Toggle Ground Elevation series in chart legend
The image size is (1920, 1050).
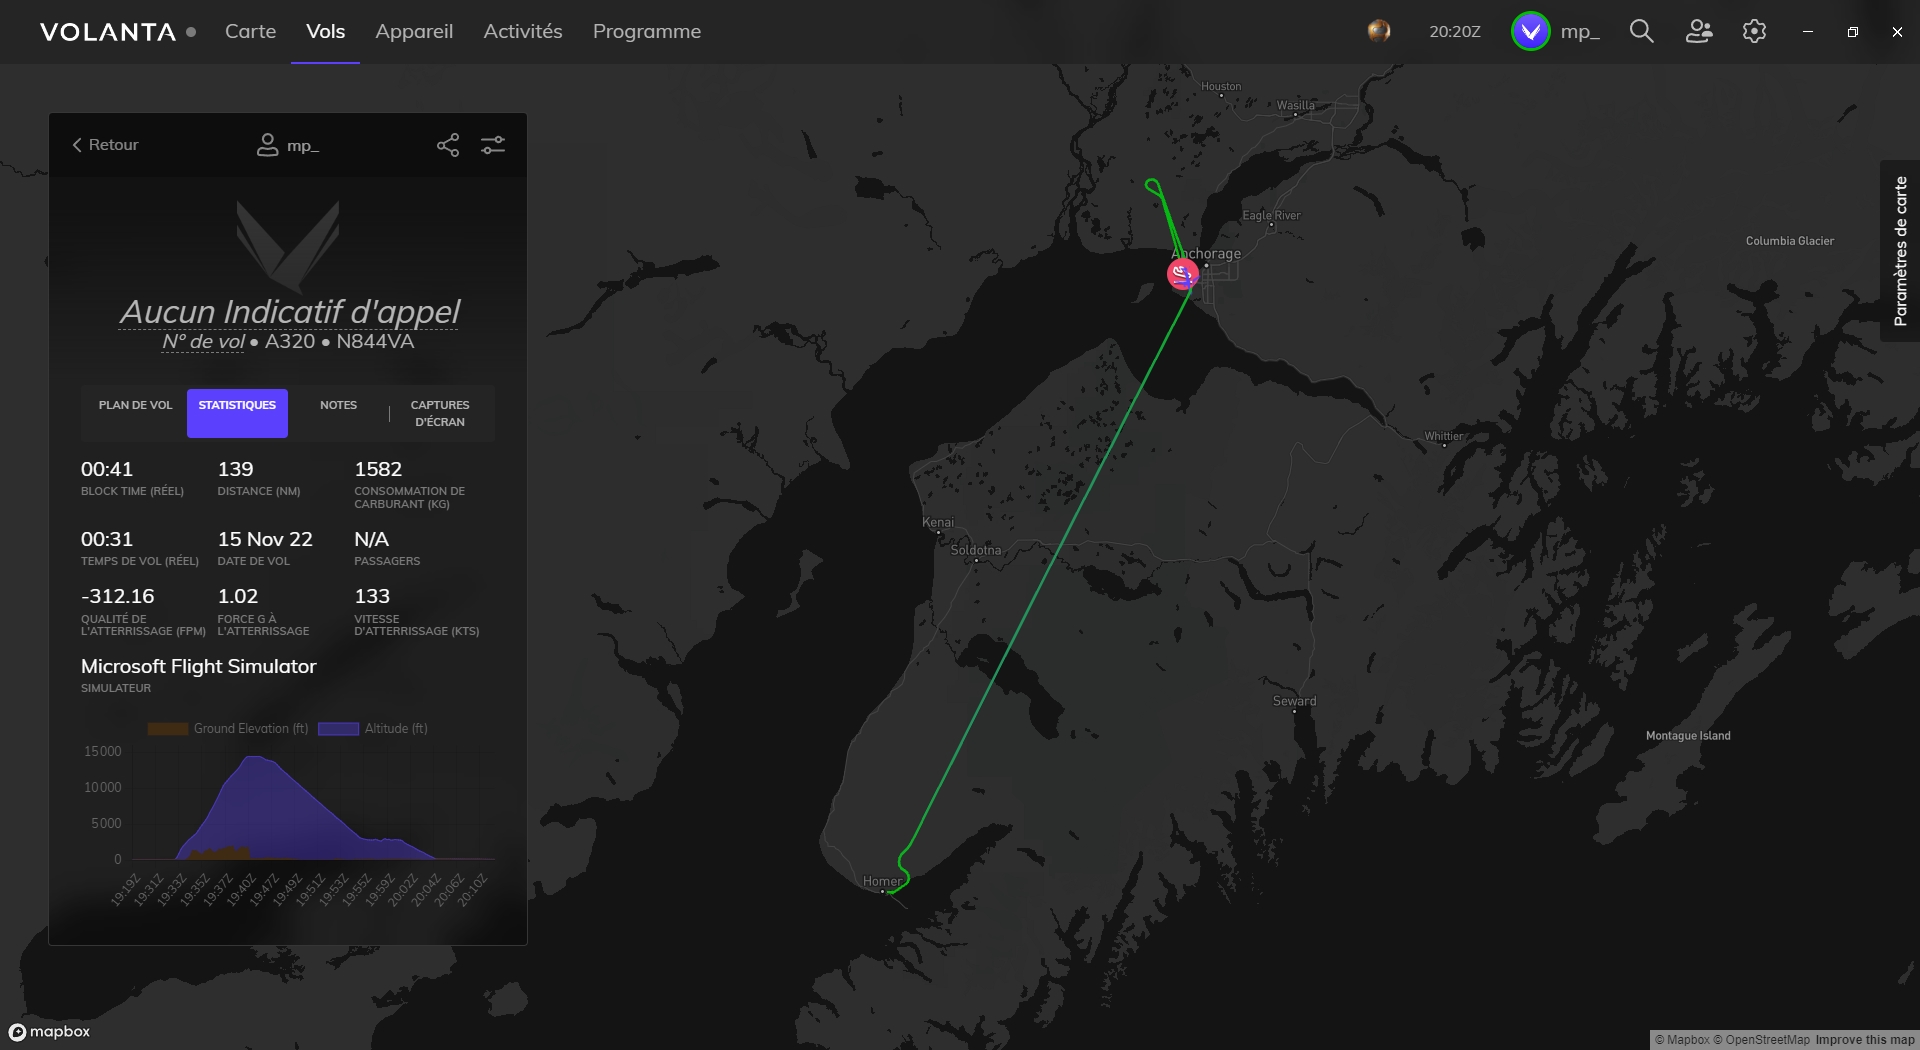point(228,729)
